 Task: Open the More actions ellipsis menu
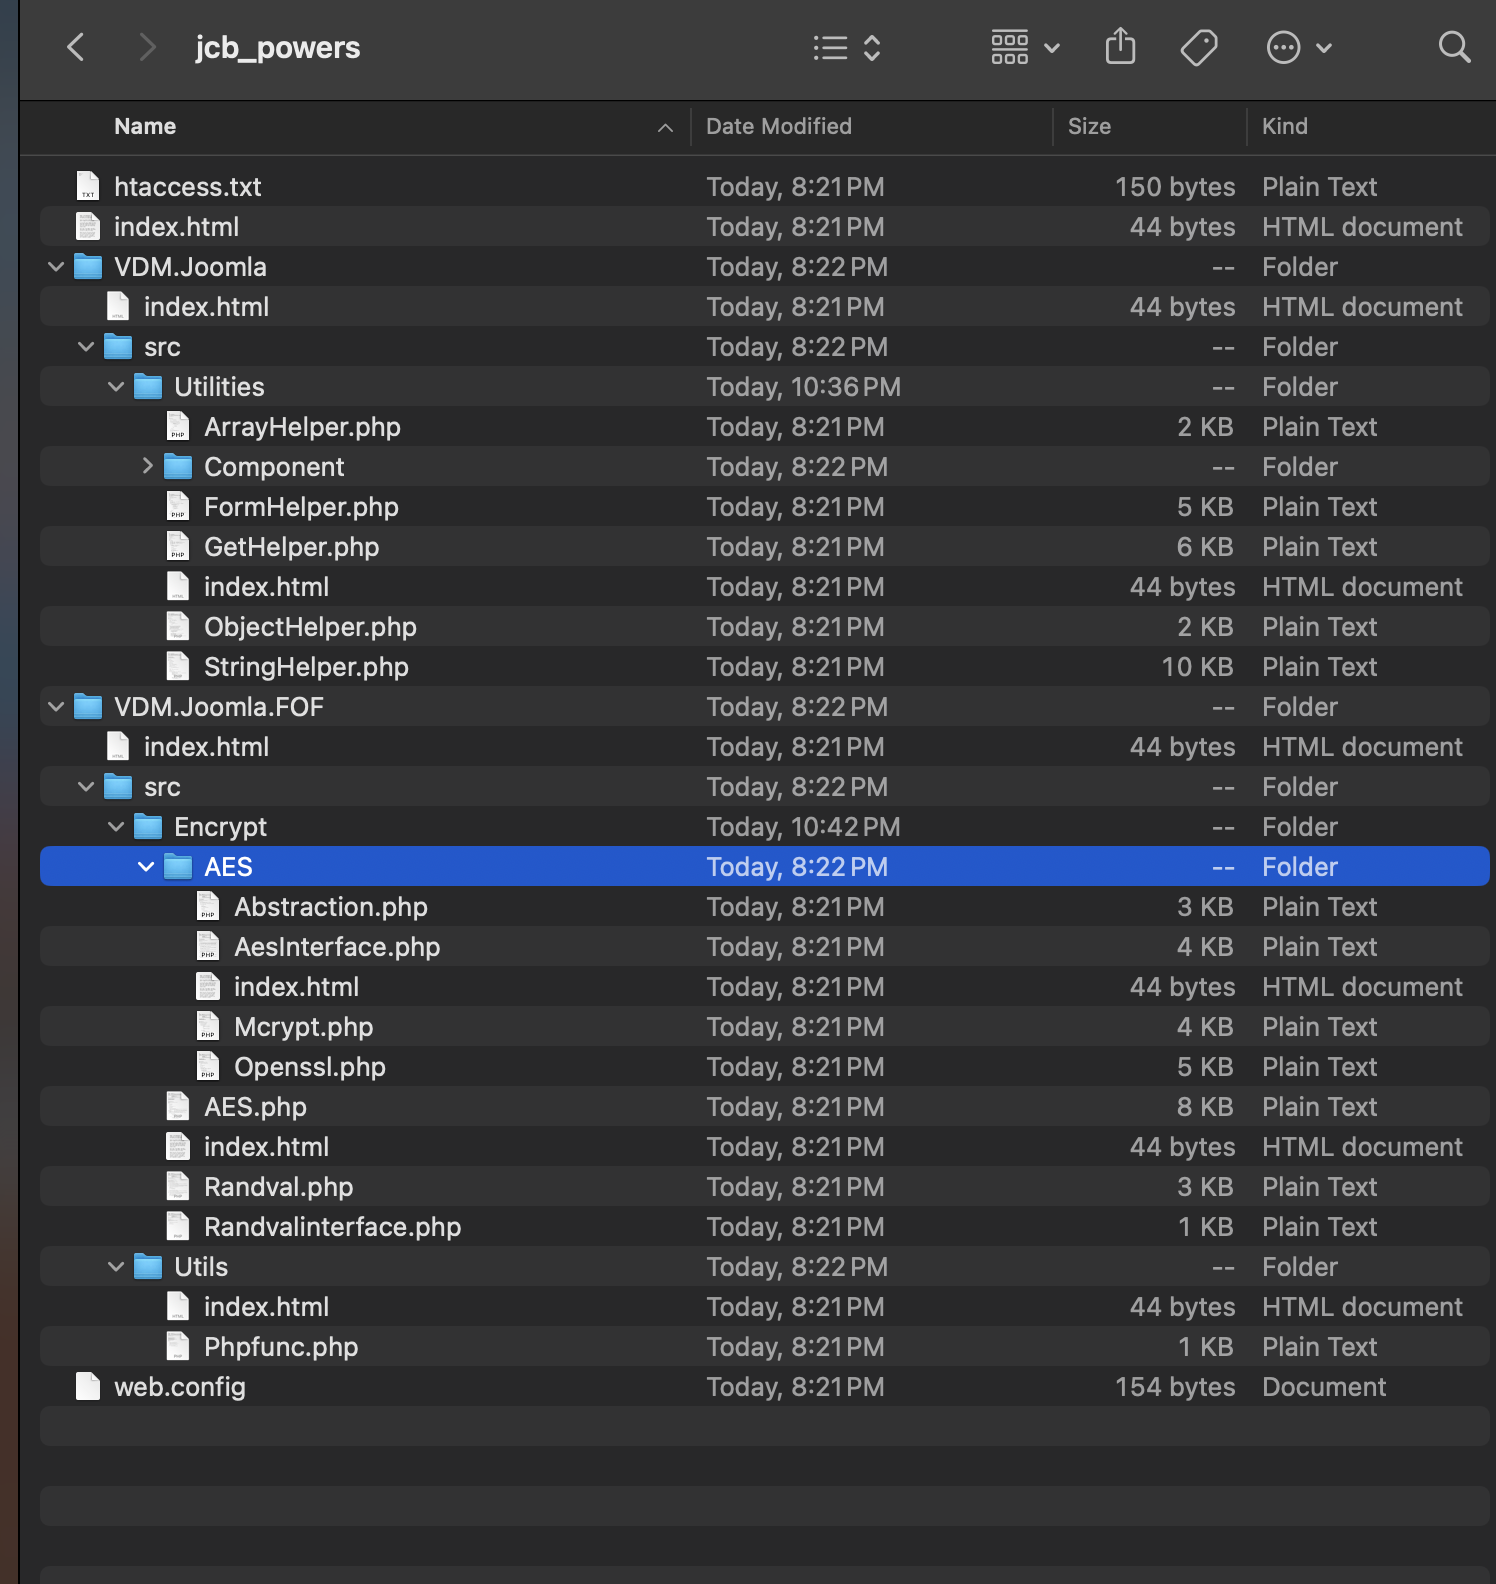(1299, 47)
